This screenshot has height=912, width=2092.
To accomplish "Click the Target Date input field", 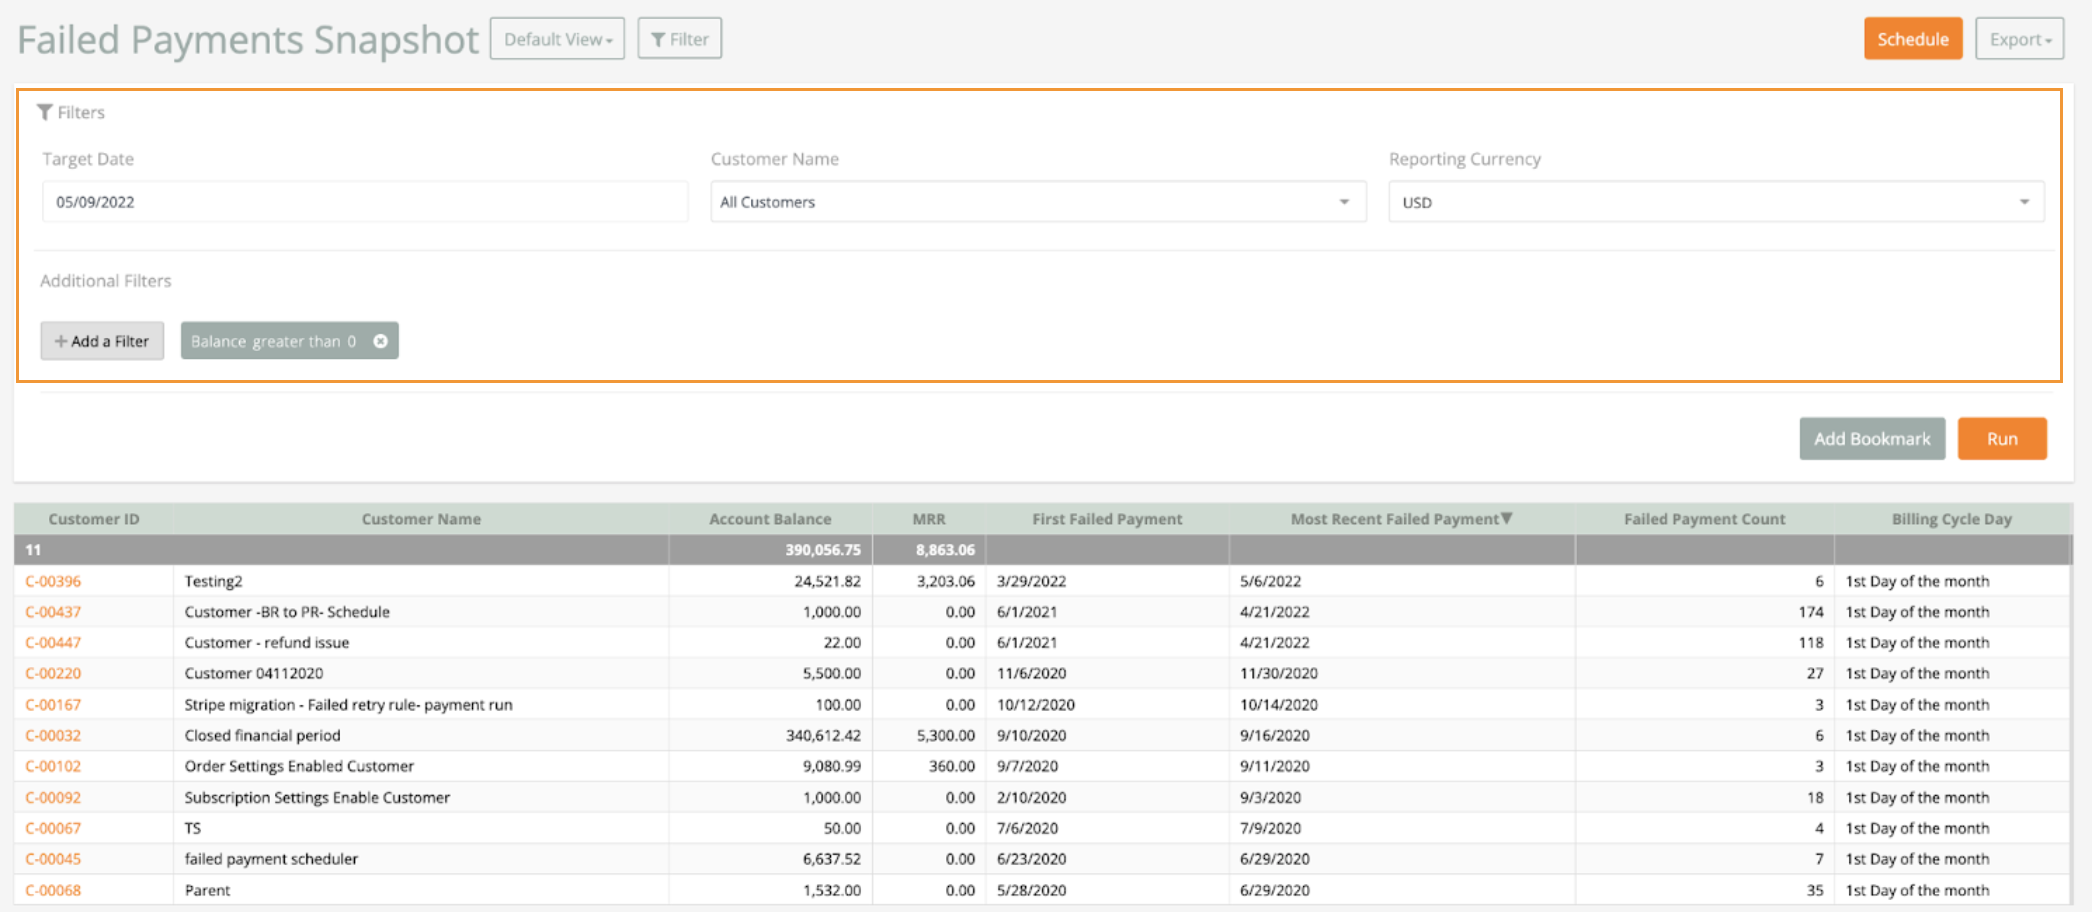I will click(x=365, y=202).
